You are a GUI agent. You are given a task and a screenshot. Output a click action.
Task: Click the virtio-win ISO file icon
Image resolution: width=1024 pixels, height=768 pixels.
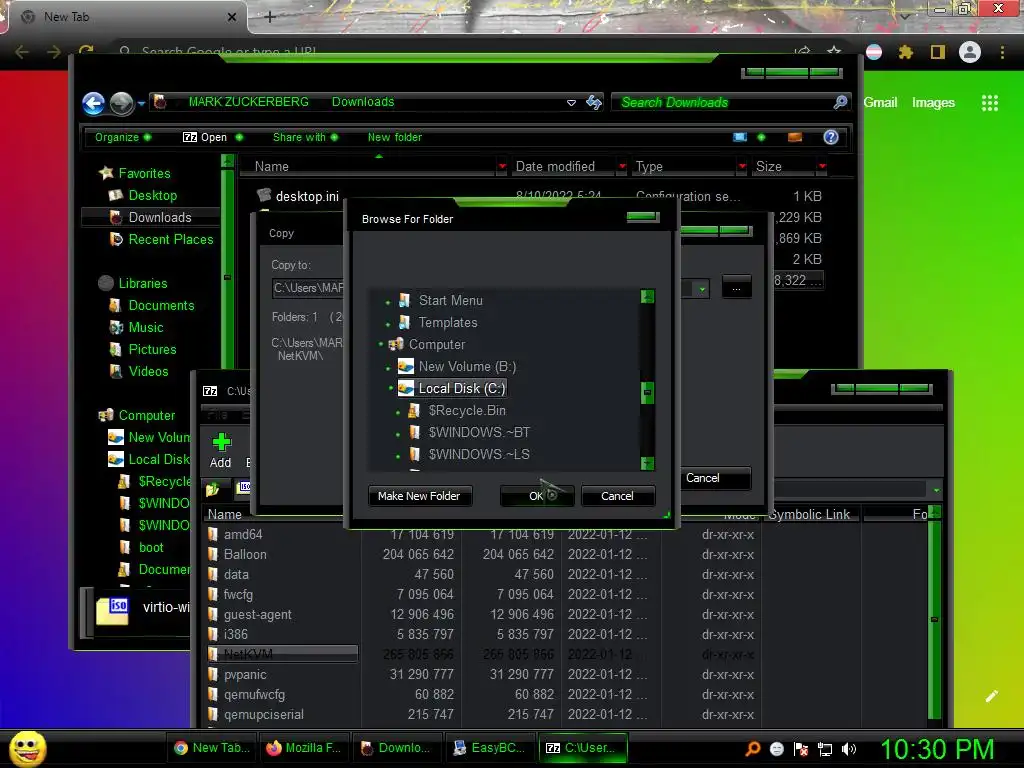coord(112,611)
